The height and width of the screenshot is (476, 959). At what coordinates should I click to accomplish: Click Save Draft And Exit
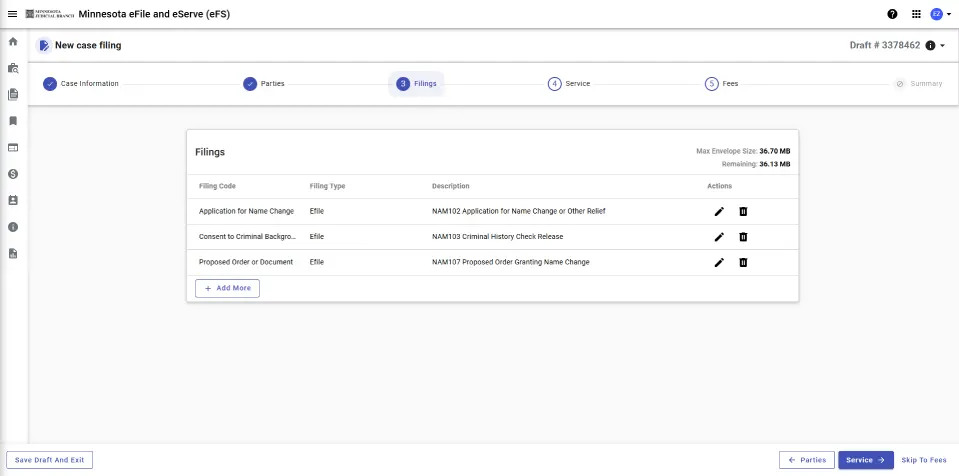point(50,460)
